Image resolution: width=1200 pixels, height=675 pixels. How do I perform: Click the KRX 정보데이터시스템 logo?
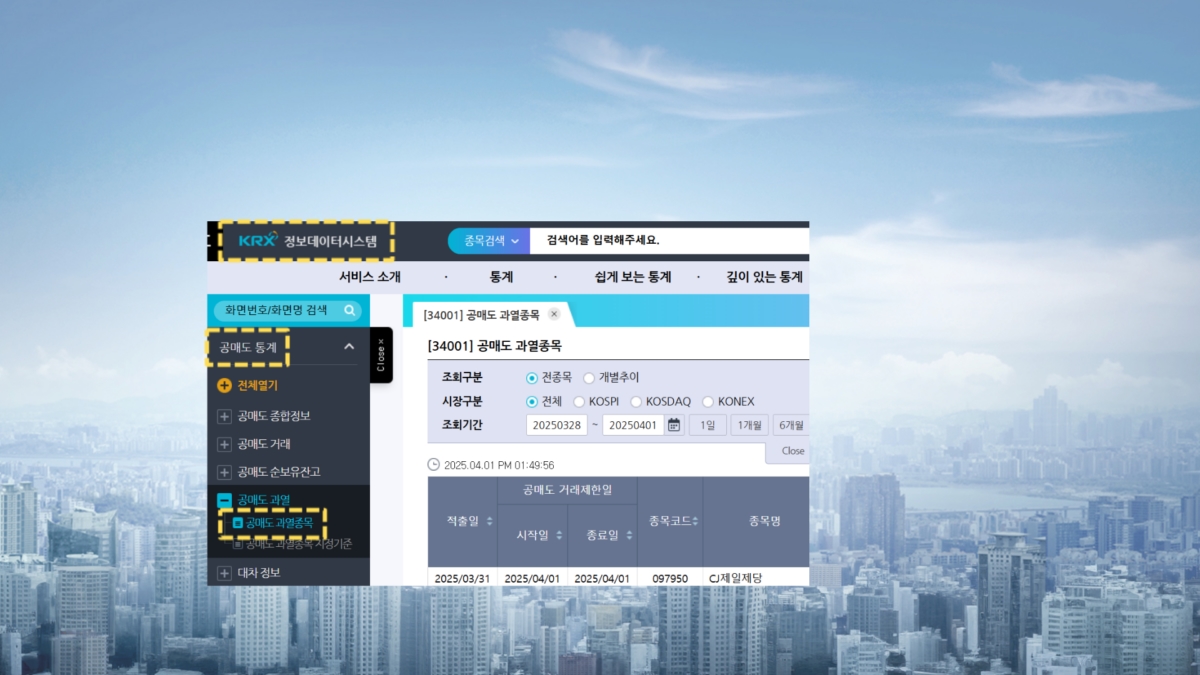point(308,241)
